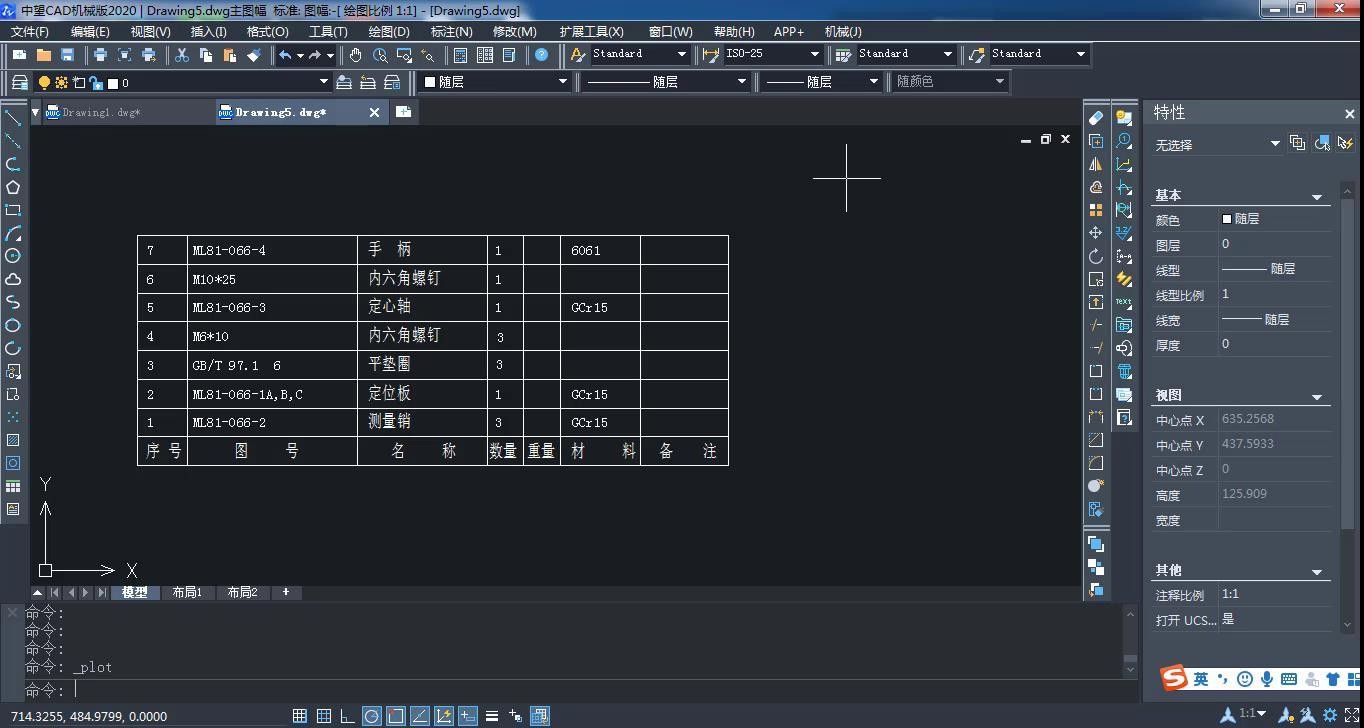Click the Pan hand icon
This screenshot has height=728, width=1364.
click(x=355, y=55)
